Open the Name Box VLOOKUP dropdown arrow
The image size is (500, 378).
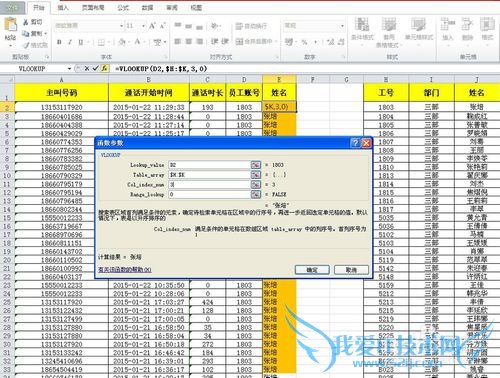coord(69,69)
